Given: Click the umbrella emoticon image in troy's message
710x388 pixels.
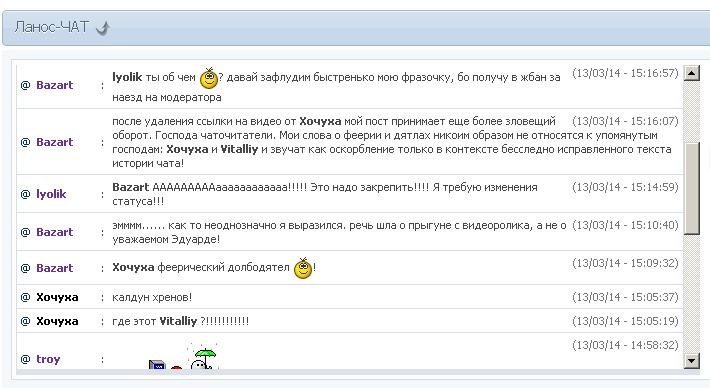Looking at the screenshot, I should [x=205, y=358].
